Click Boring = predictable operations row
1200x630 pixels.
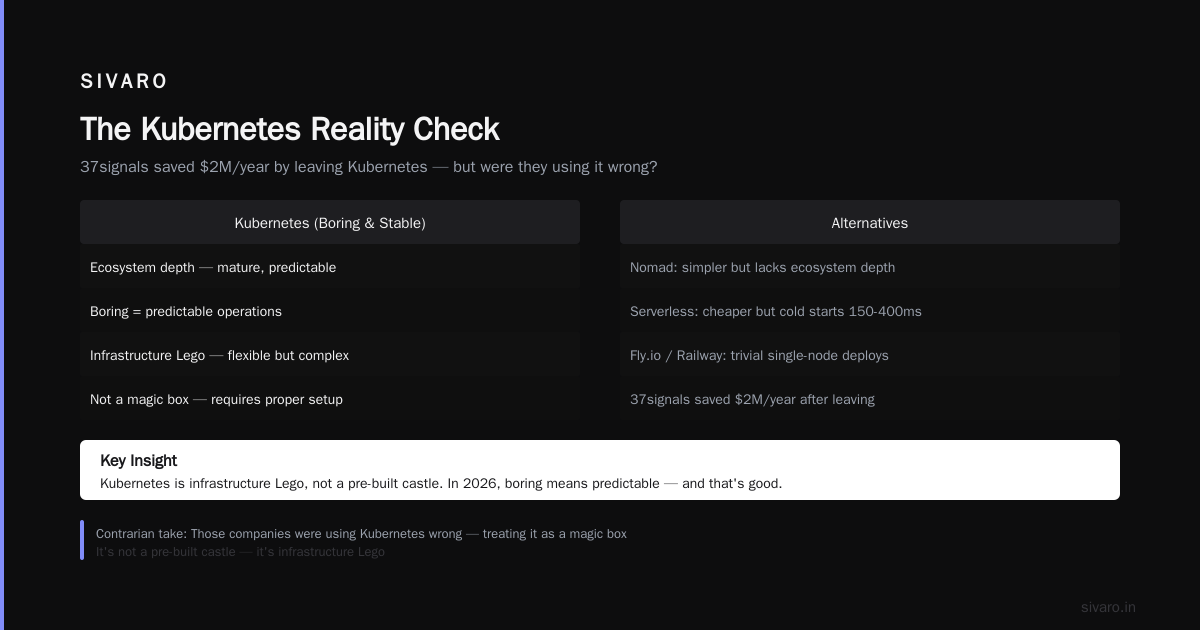(x=330, y=312)
